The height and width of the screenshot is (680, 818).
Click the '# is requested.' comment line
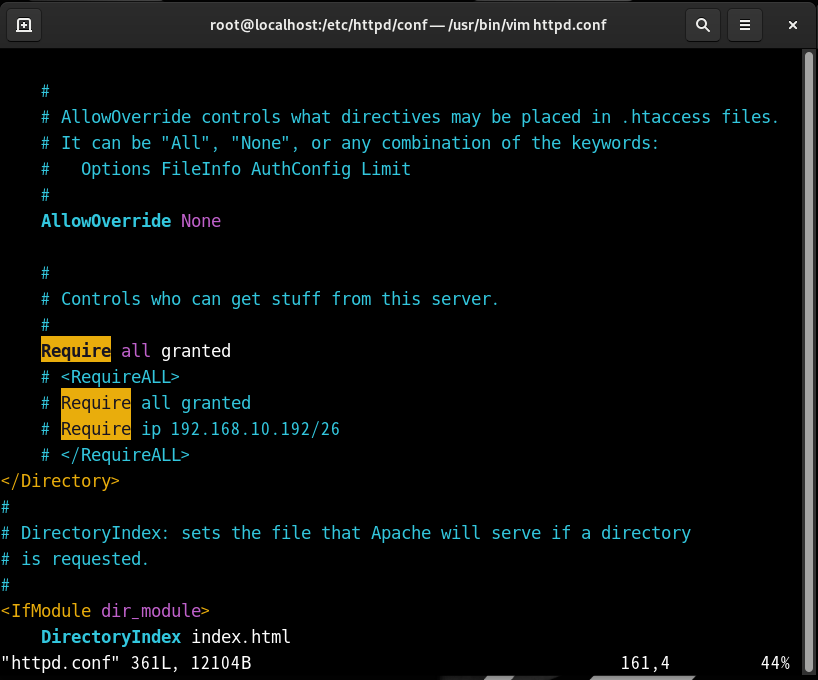click(x=75, y=559)
